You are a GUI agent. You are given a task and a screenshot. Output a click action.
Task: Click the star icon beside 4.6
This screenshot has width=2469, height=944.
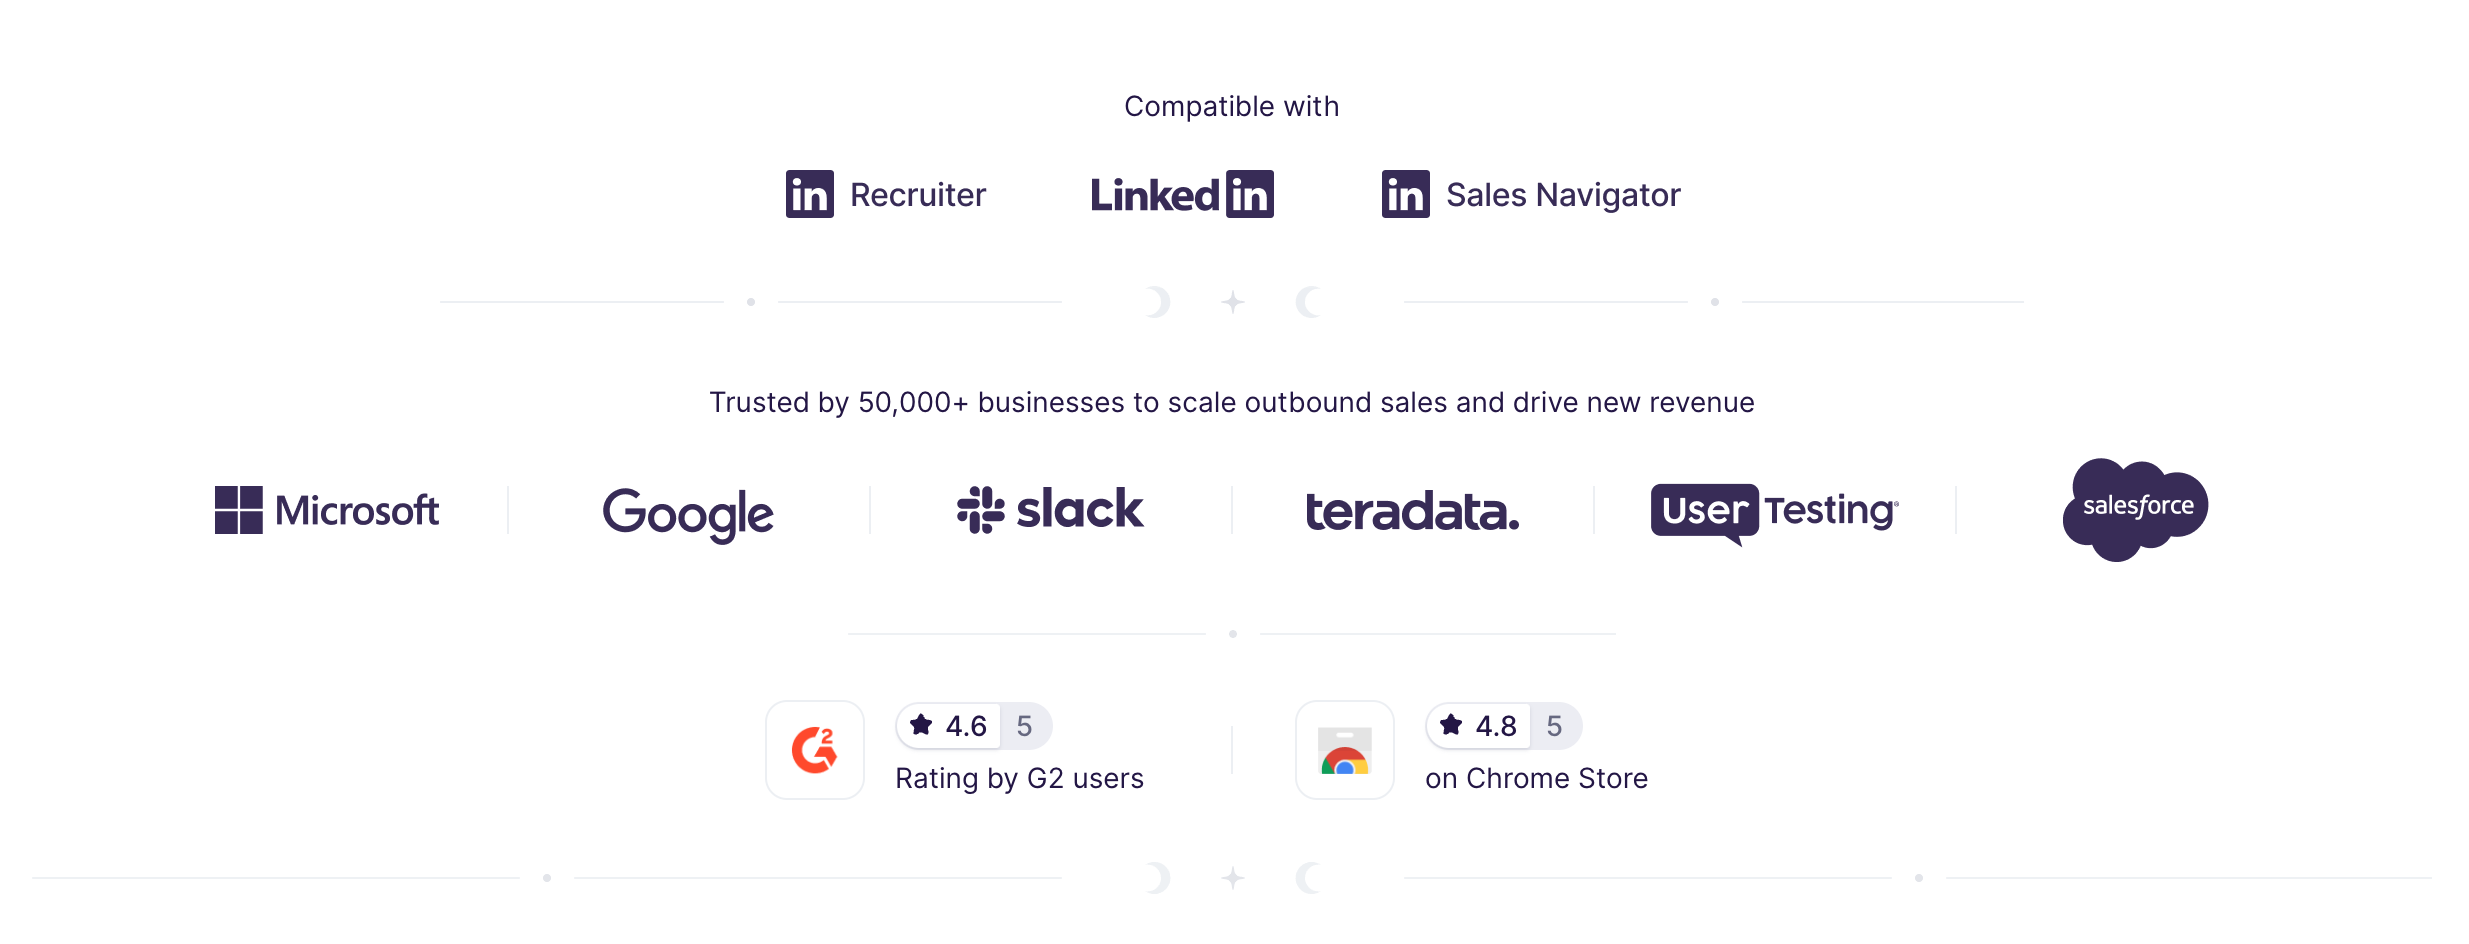[921, 725]
